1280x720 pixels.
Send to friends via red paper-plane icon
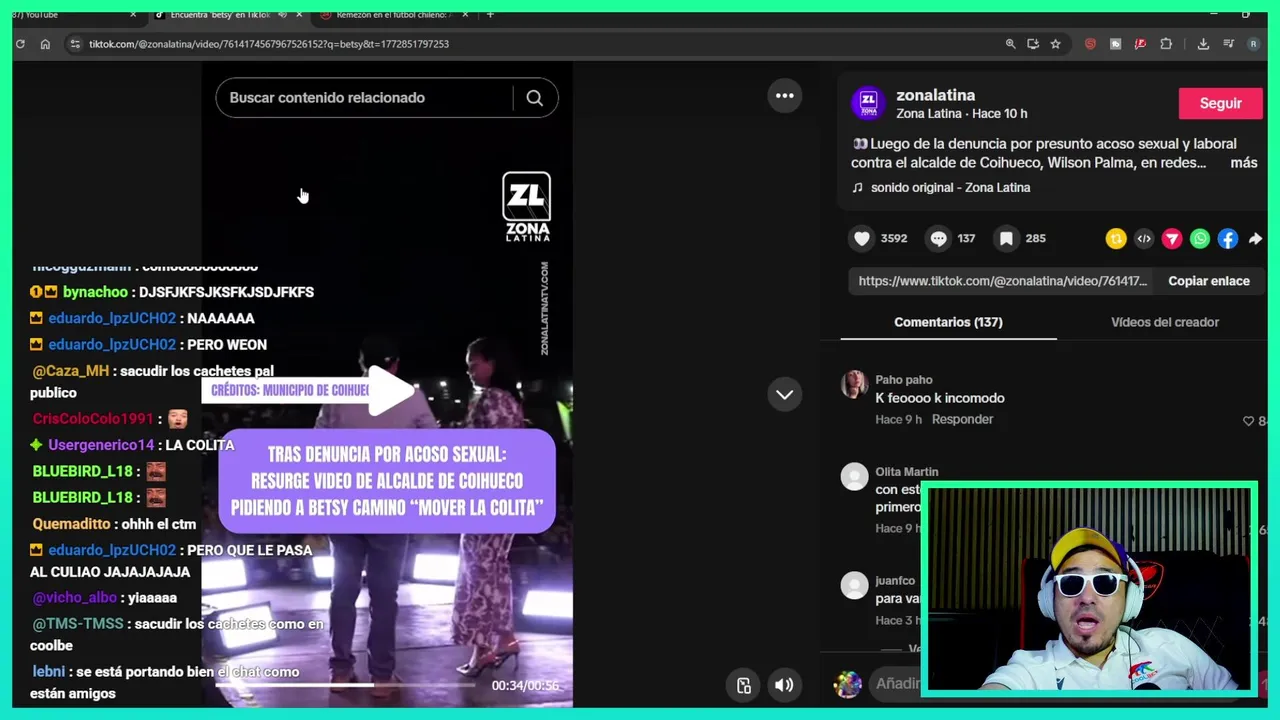1172,239
